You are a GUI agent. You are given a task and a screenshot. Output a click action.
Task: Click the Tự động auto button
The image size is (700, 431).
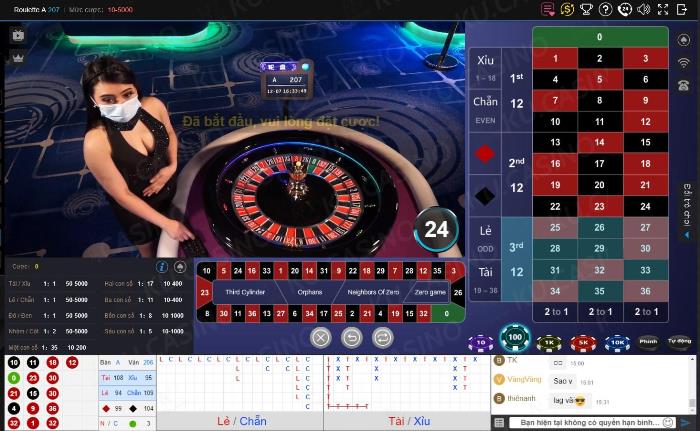(679, 342)
